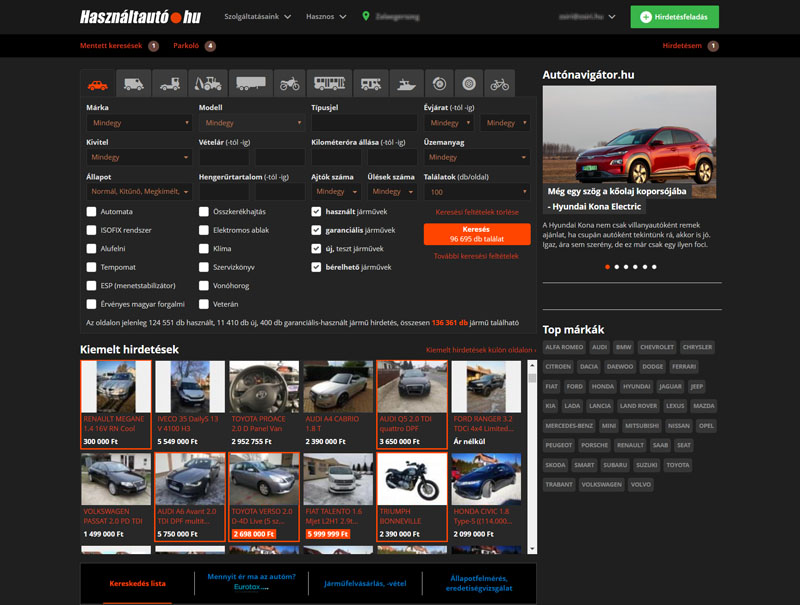Open the Állapot dropdown
800x605 pixels.
139,192
